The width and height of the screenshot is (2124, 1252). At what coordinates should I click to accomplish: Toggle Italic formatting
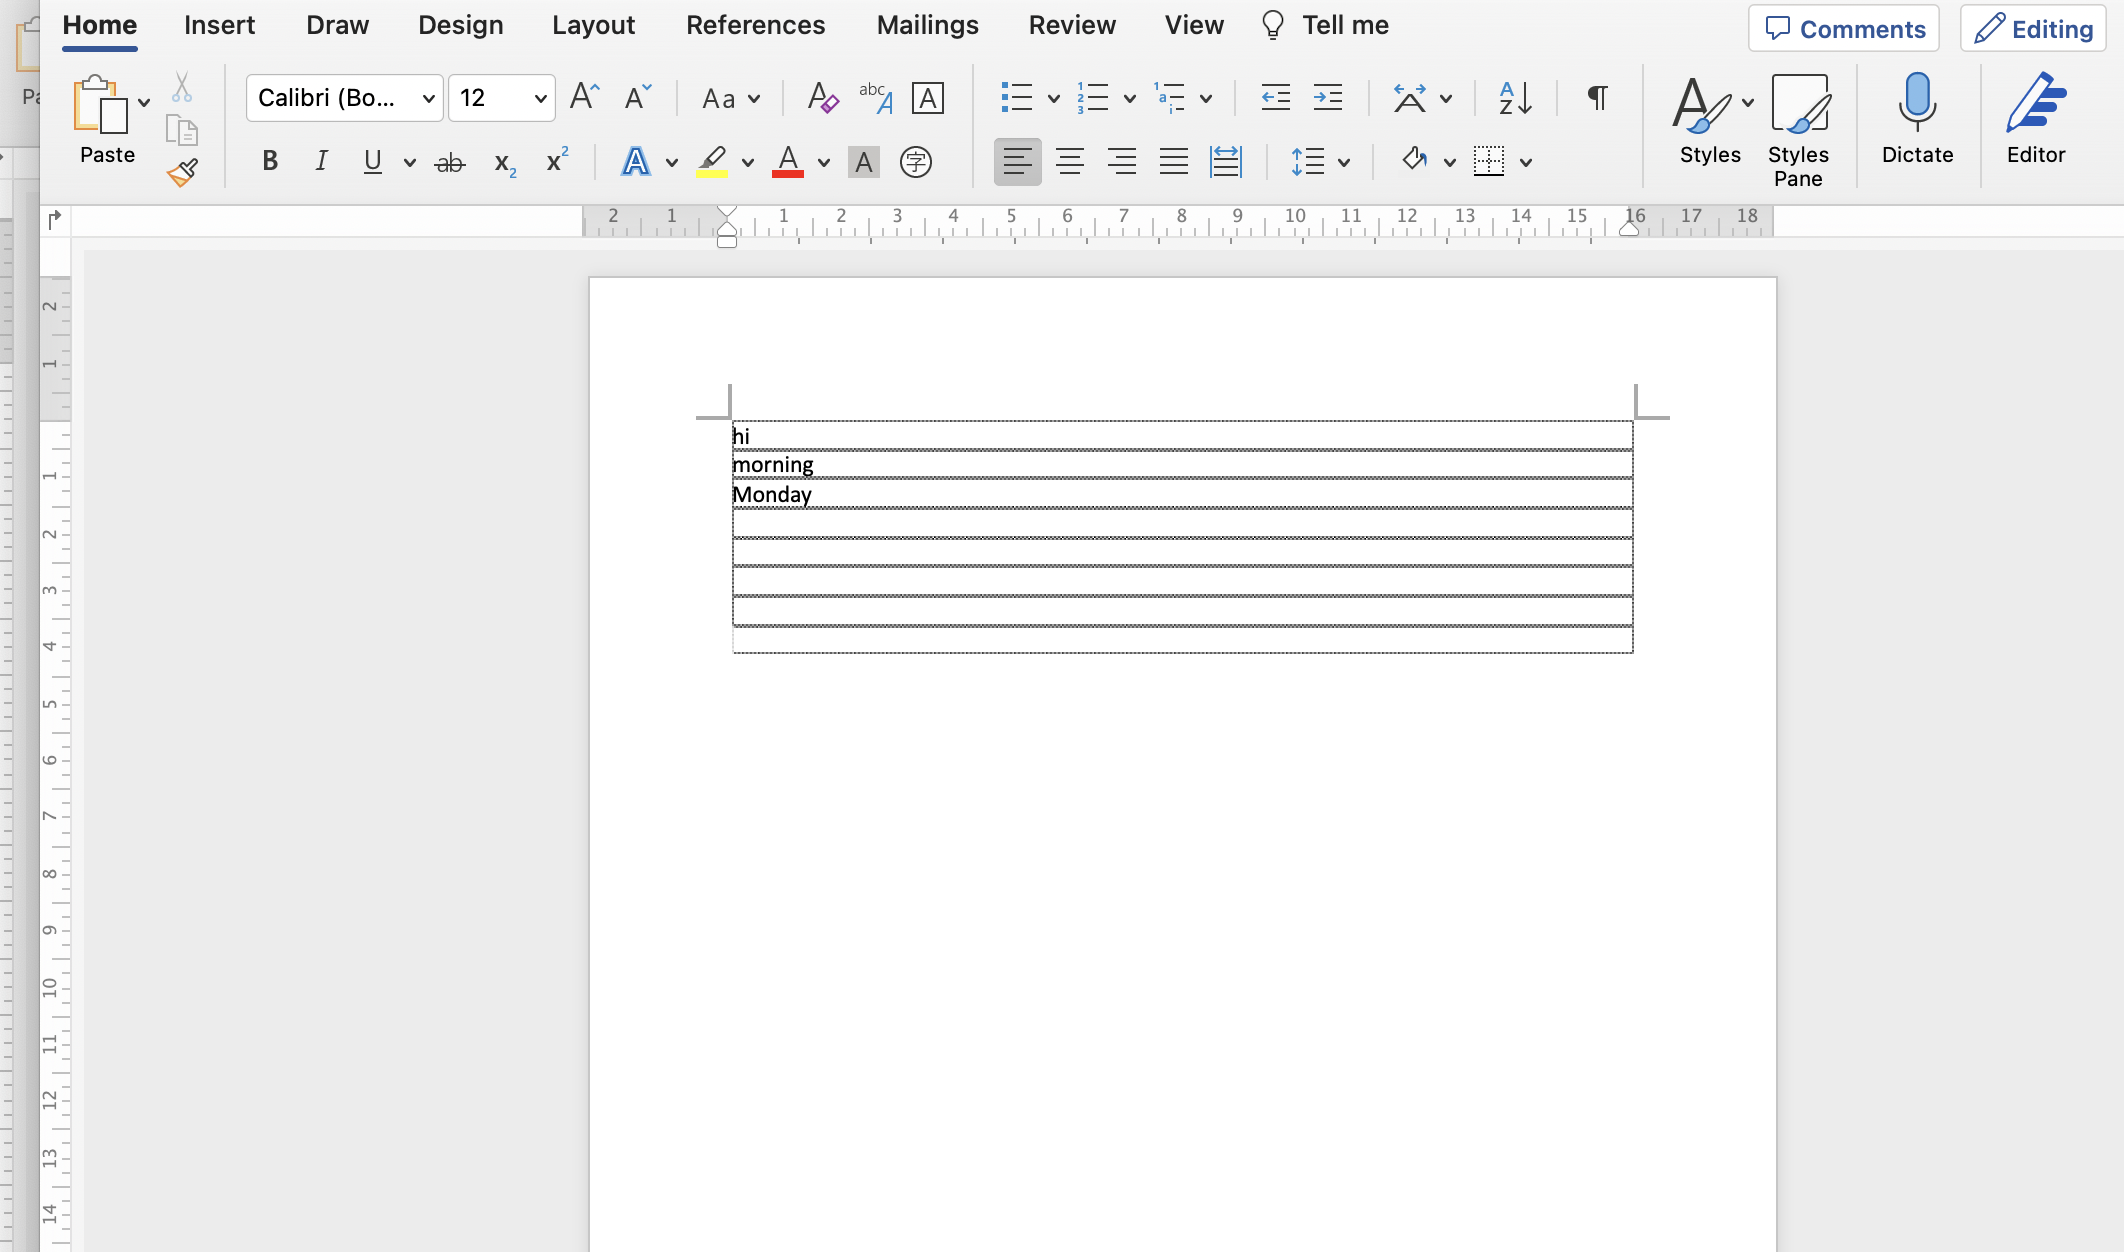coord(321,161)
